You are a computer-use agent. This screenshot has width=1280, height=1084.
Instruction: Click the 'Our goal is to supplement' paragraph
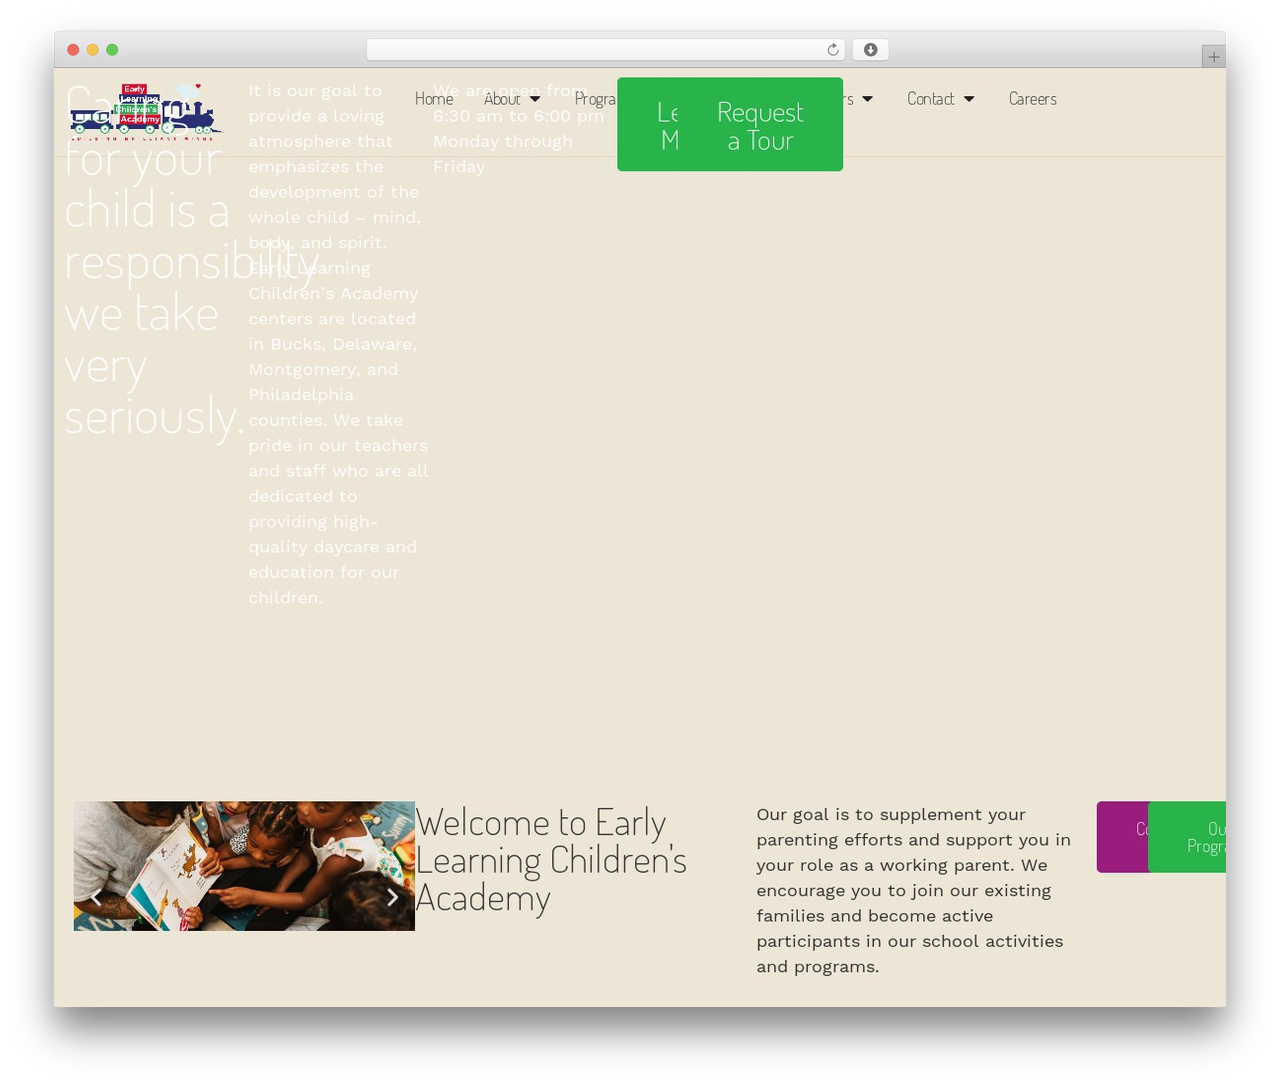click(x=914, y=890)
